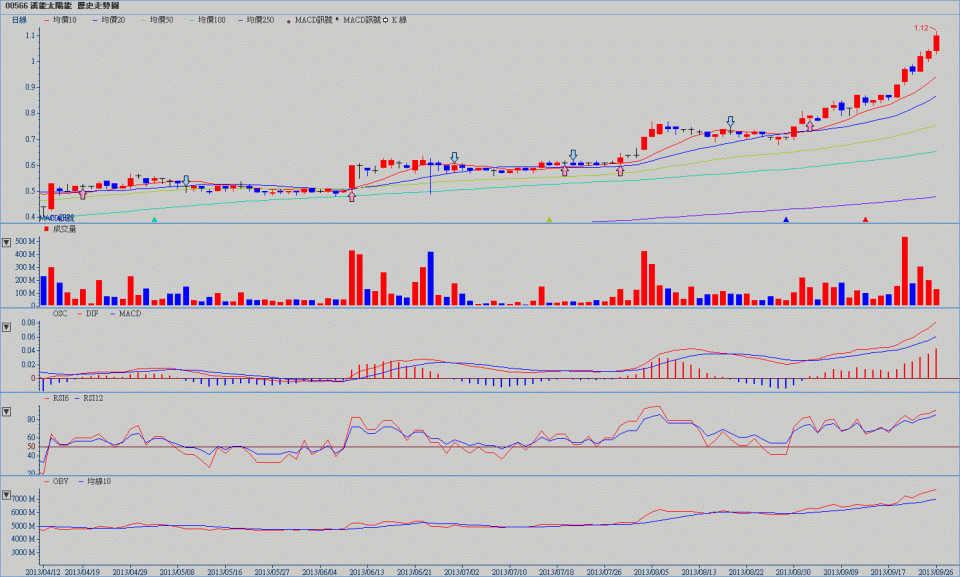Toggle the 均價250 moving average legend

(x=256, y=19)
